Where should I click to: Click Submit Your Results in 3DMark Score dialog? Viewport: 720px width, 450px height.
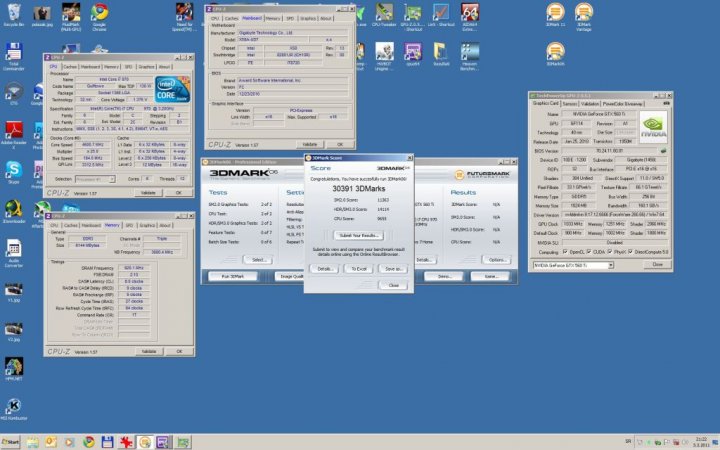coord(359,236)
